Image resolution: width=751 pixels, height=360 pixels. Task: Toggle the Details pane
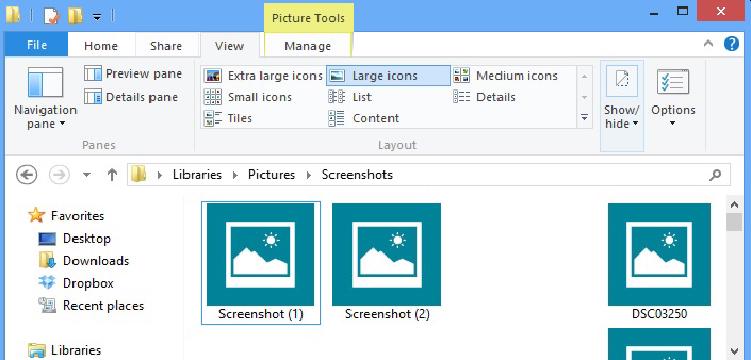131,97
